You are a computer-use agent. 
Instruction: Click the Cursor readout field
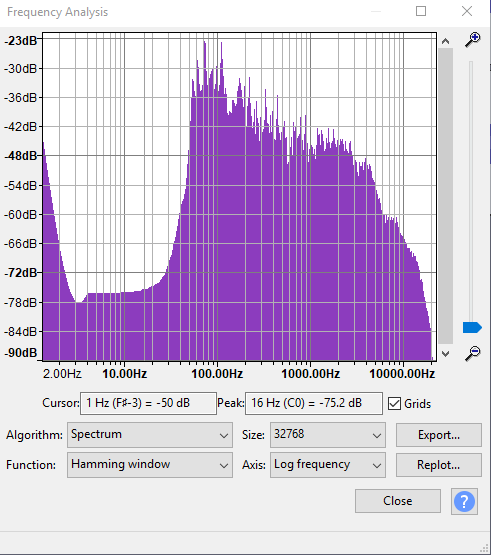148,403
